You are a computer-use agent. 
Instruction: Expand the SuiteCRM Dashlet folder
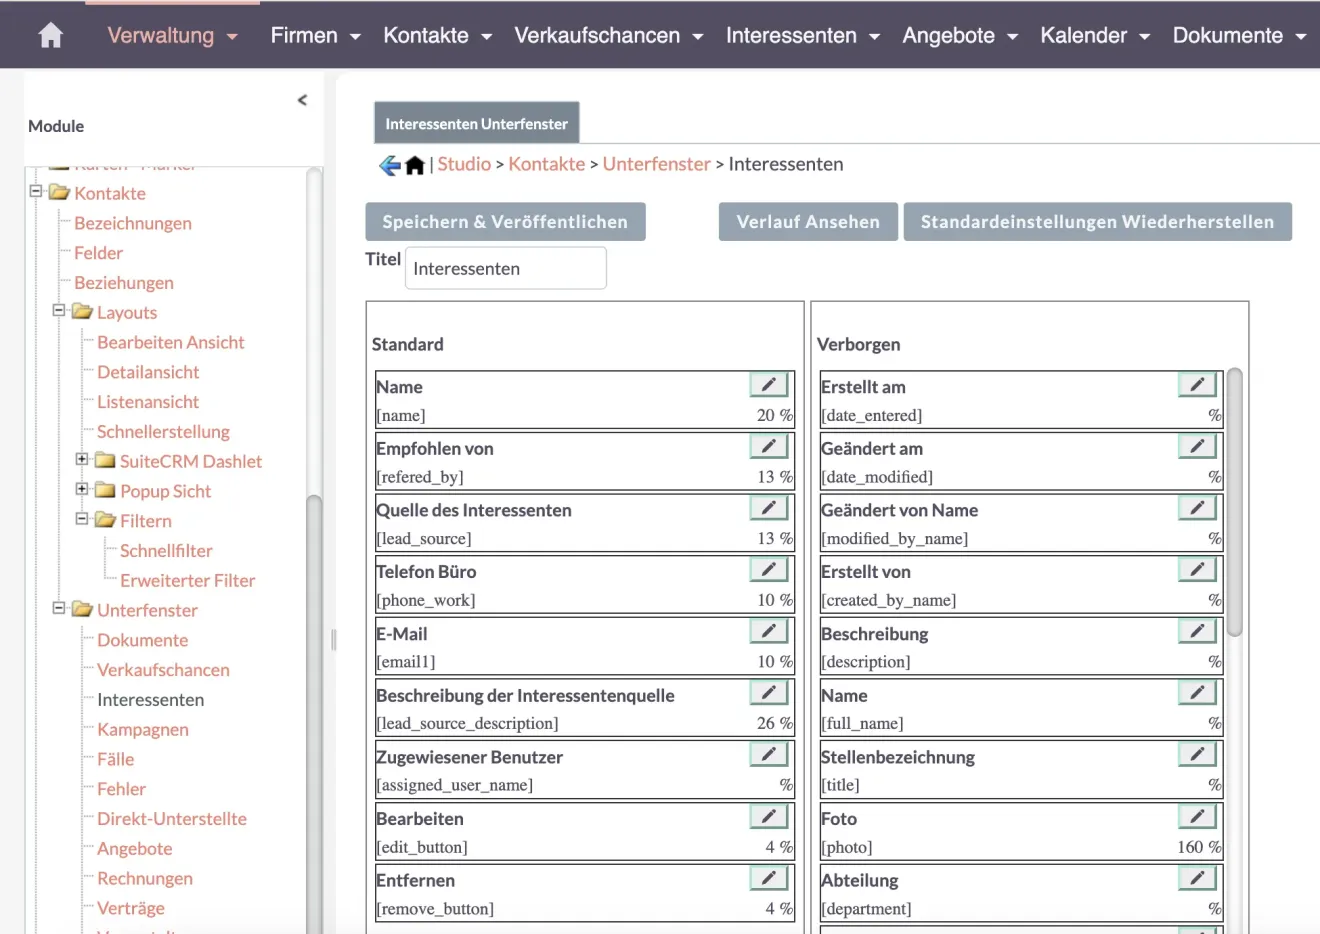point(83,461)
